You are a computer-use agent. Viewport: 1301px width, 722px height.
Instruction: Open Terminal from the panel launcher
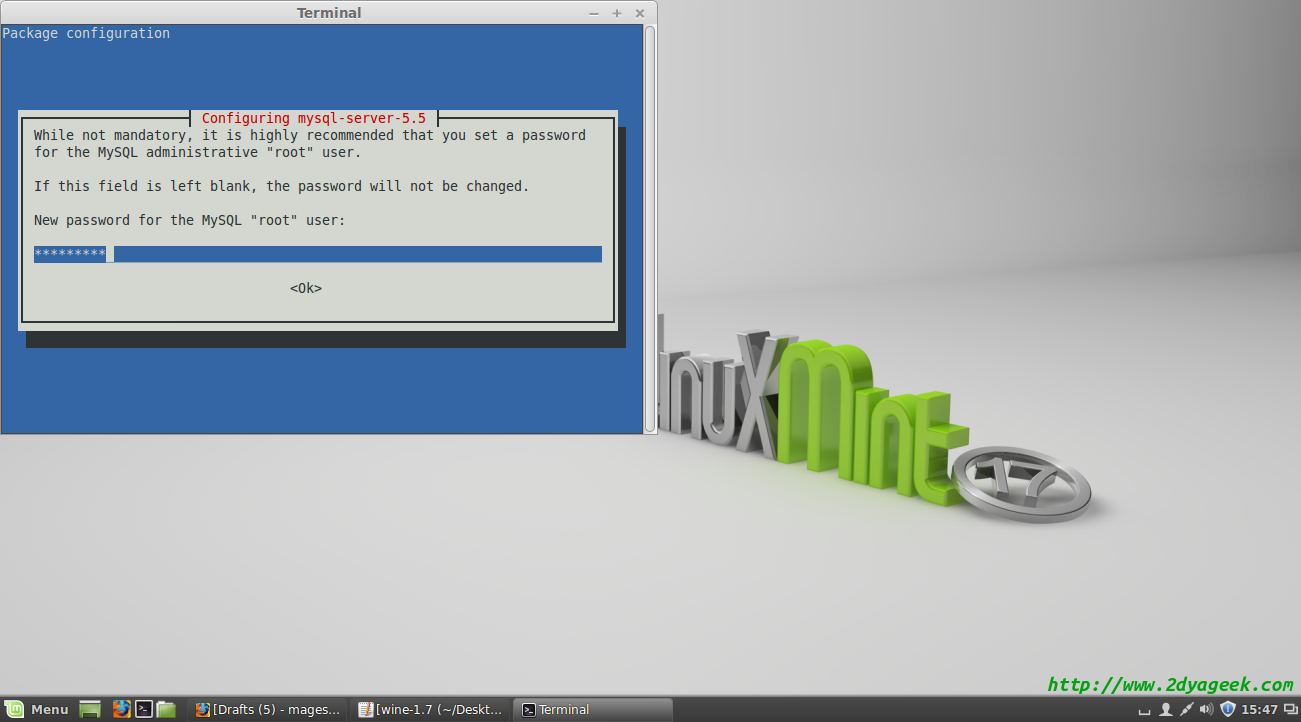pos(144,710)
